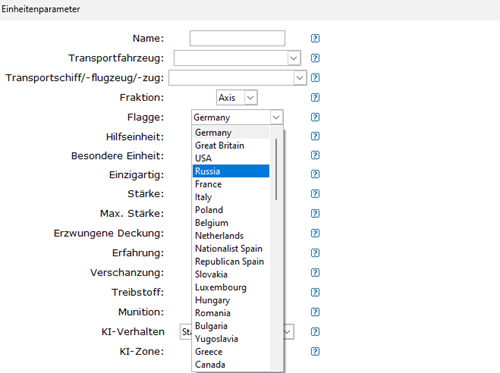The width and height of the screenshot is (500, 373).
Task: Expand the Transportschiff/-flugzeug/-zug dropdown
Action: point(299,78)
